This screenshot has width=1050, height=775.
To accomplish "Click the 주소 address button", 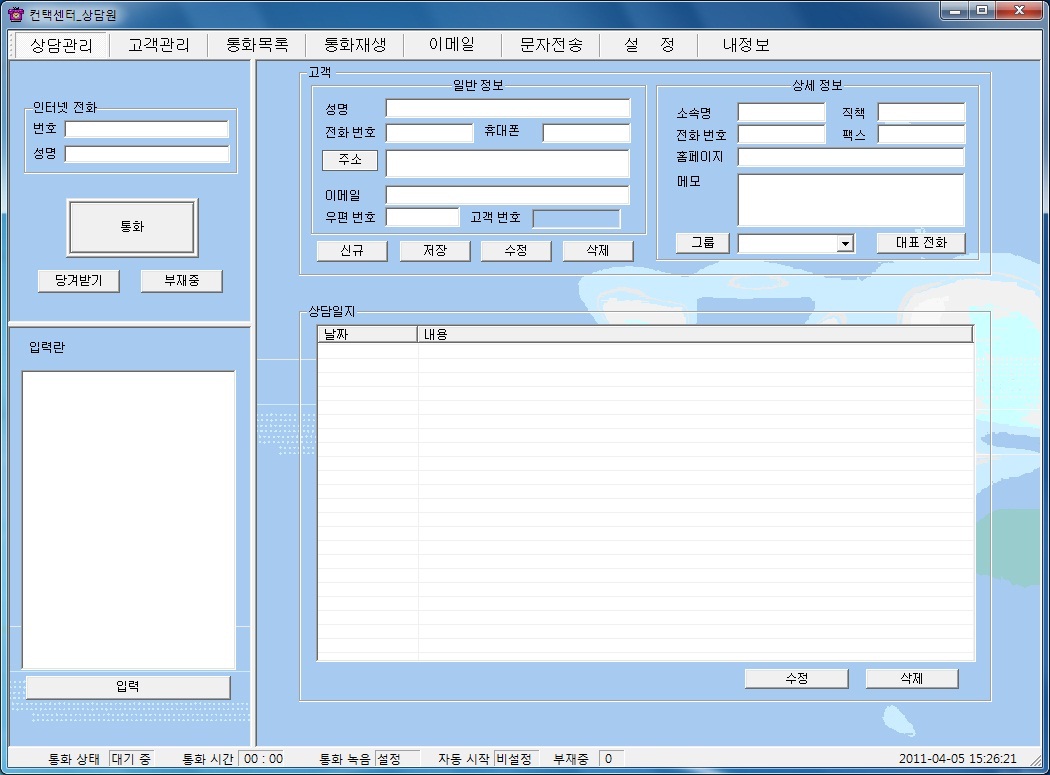I will pos(350,160).
